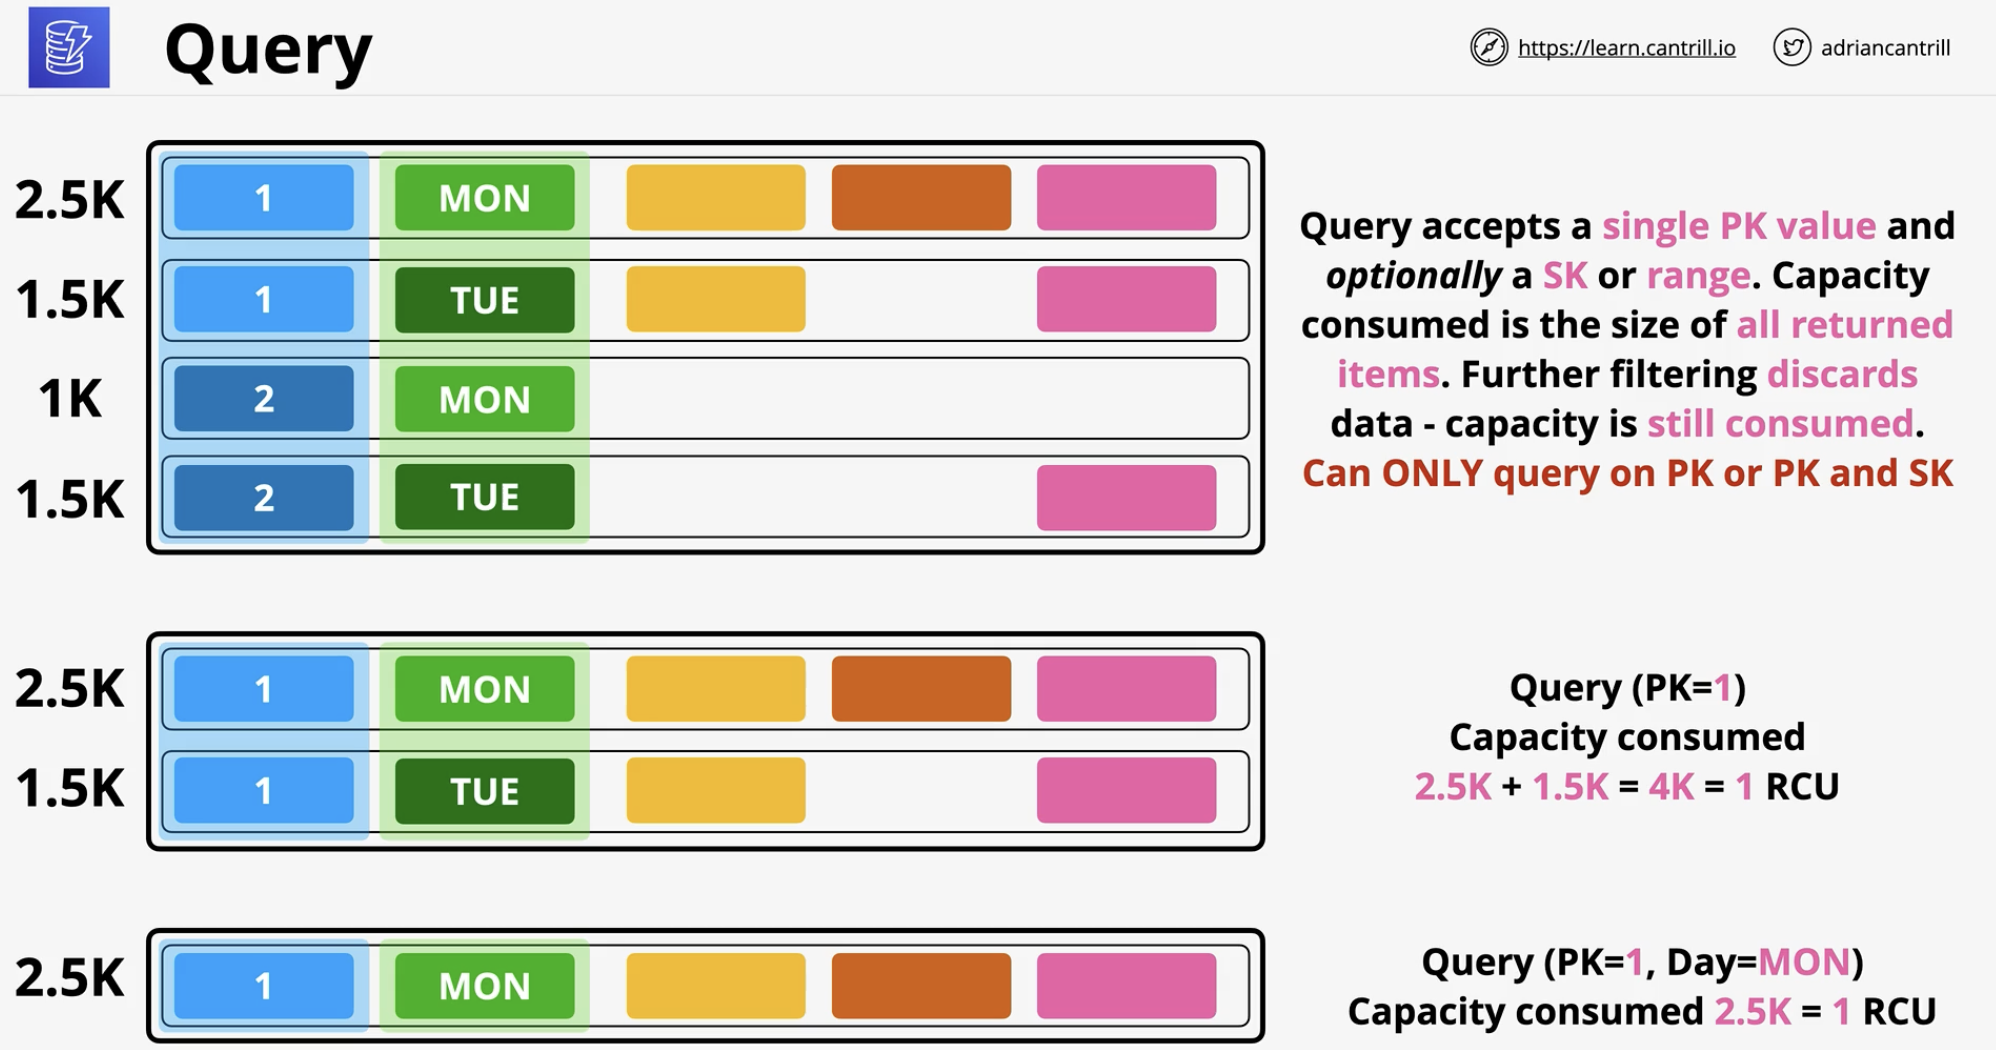
Task: Click the adriancantrill Twitter handle
Action: (1885, 47)
